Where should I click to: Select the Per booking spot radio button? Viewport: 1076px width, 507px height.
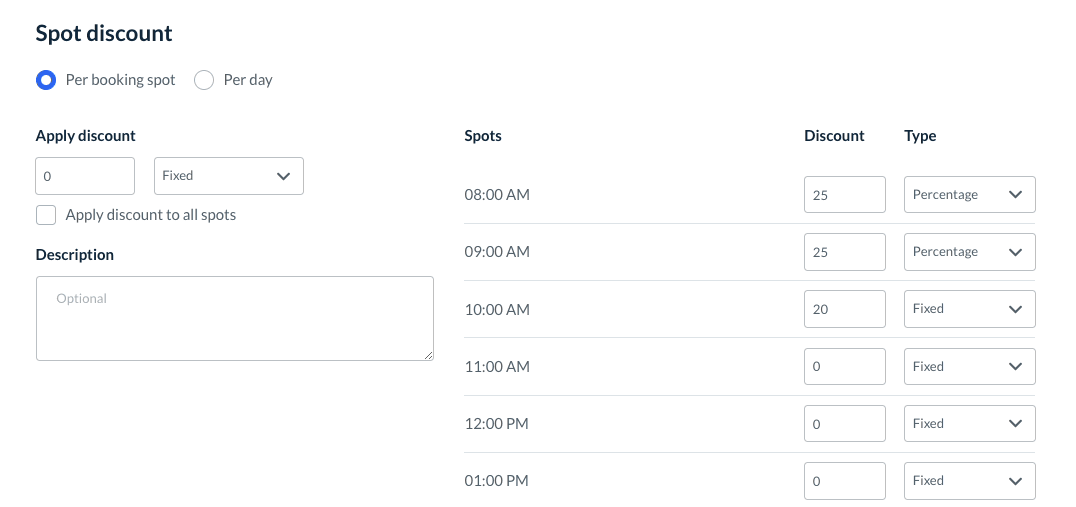(x=46, y=80)
